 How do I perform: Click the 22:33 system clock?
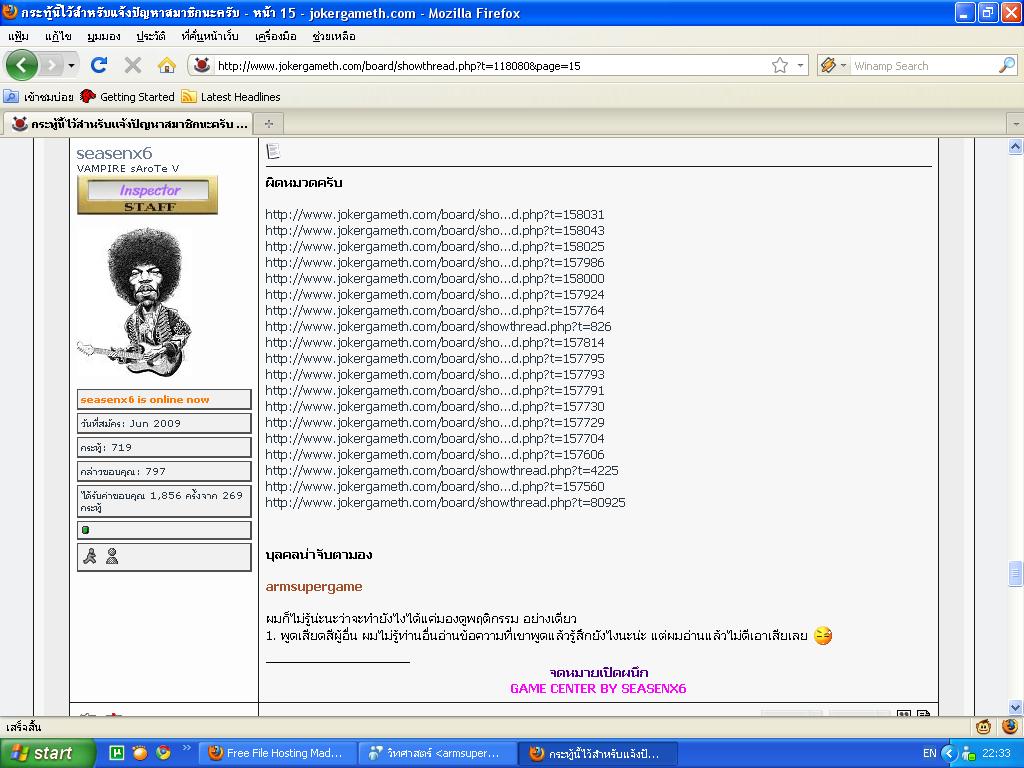coord(997,753)
